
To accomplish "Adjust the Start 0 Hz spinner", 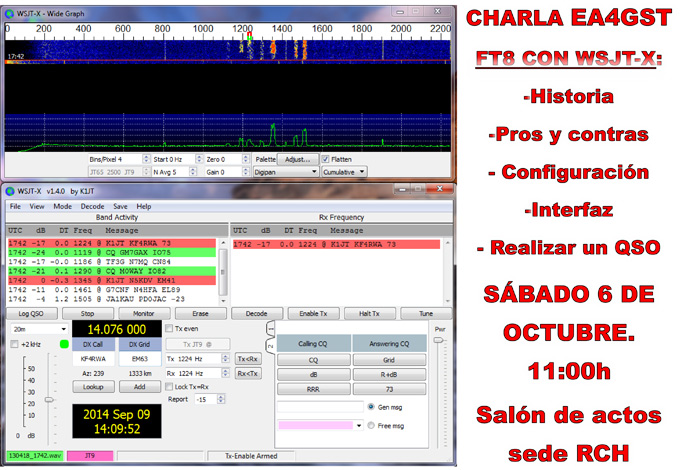I will click(x=199, y=160).
